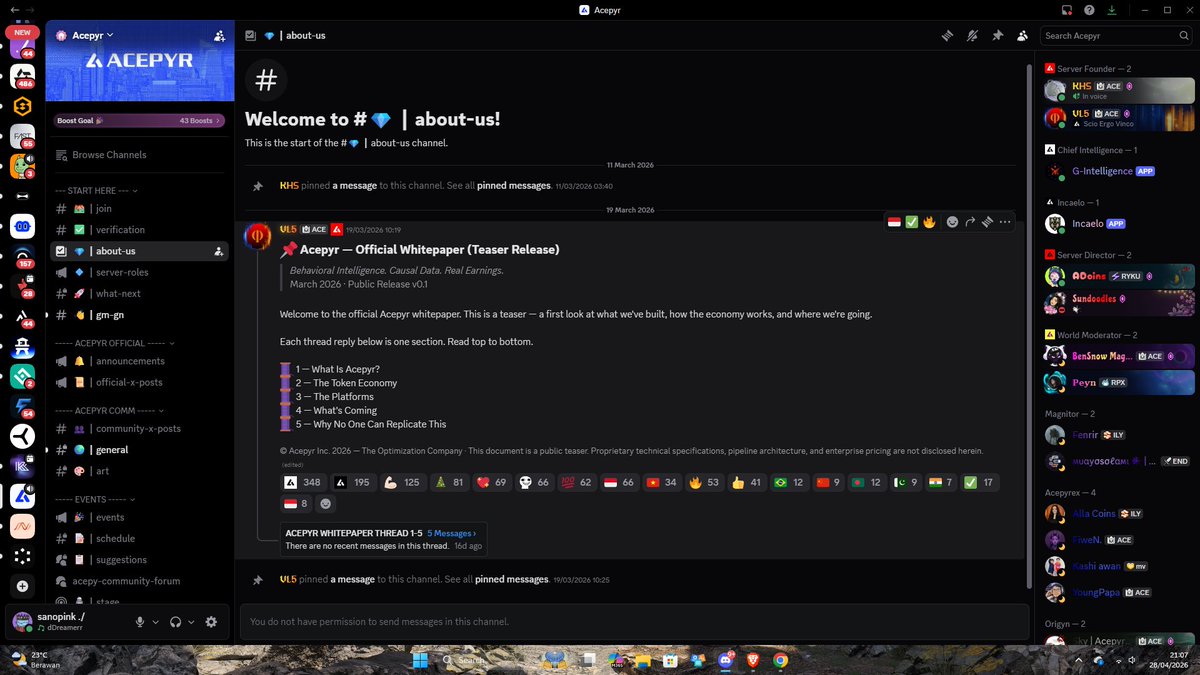Open User Settings gear icon

click(x=211, y=622)
